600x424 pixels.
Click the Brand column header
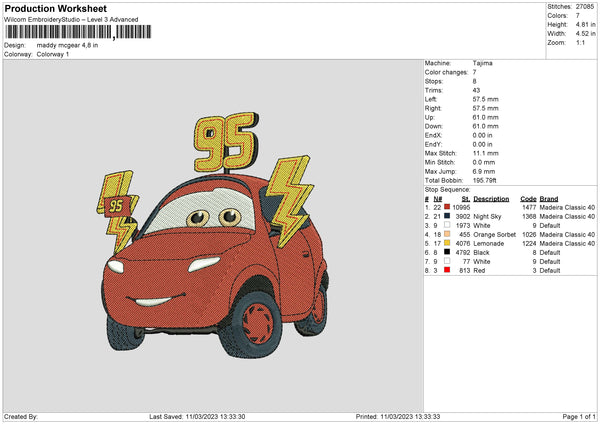pos(549,199)
